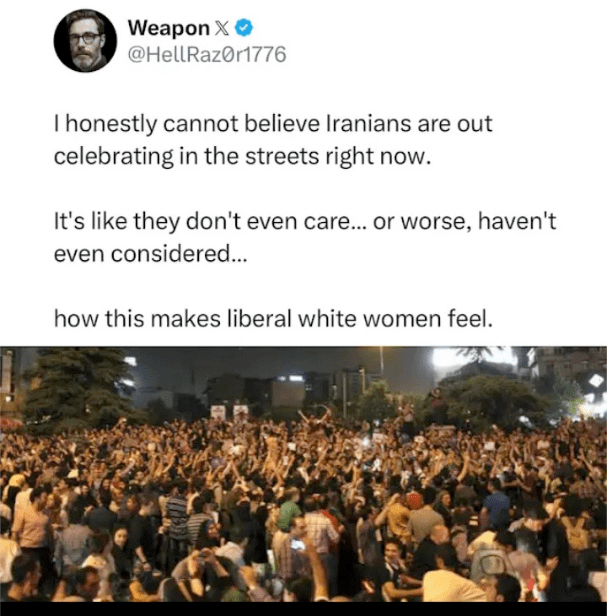The width and height of the screenshot is (607, 616).
Task: Click the black bar below the photo
Action: coord(303,609)
